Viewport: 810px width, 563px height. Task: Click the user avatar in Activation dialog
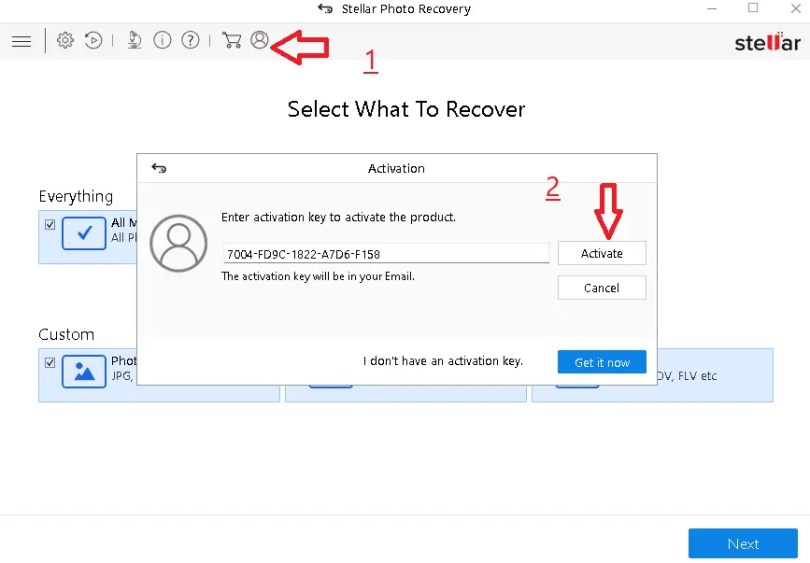(179, 243)
